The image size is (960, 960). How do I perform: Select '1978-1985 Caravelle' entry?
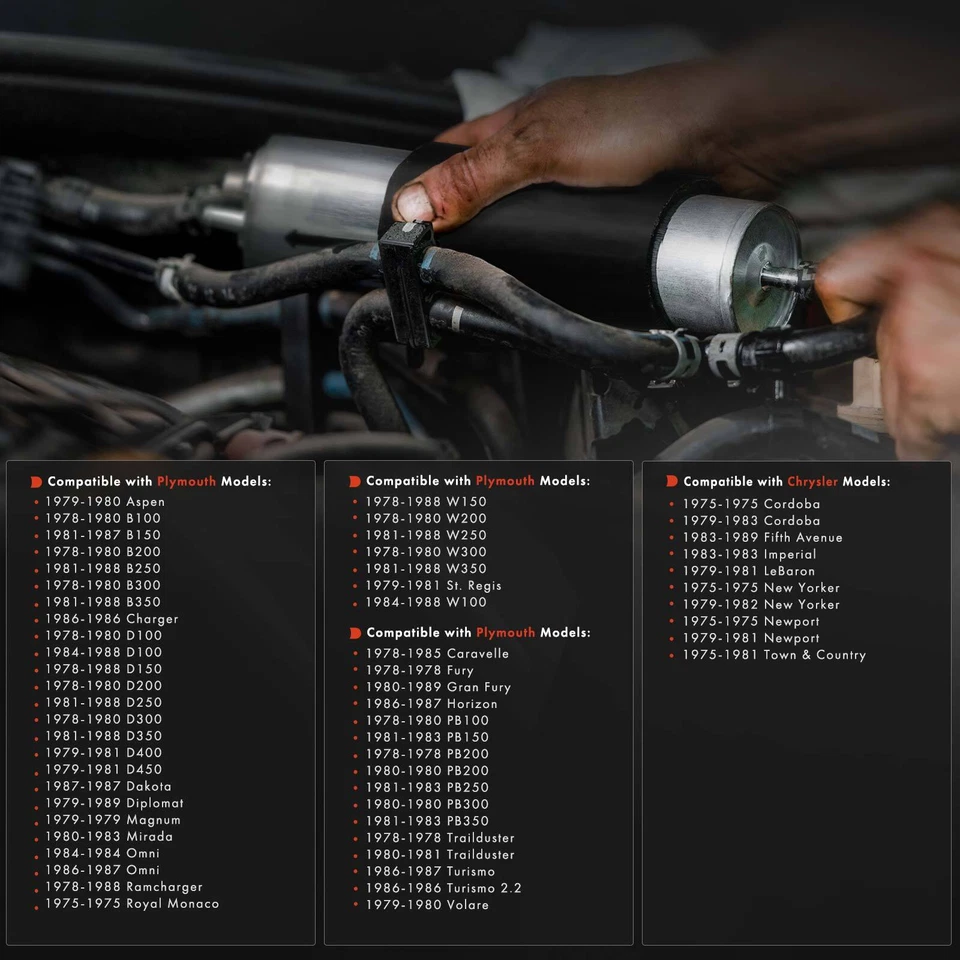[x=437, y=653]
